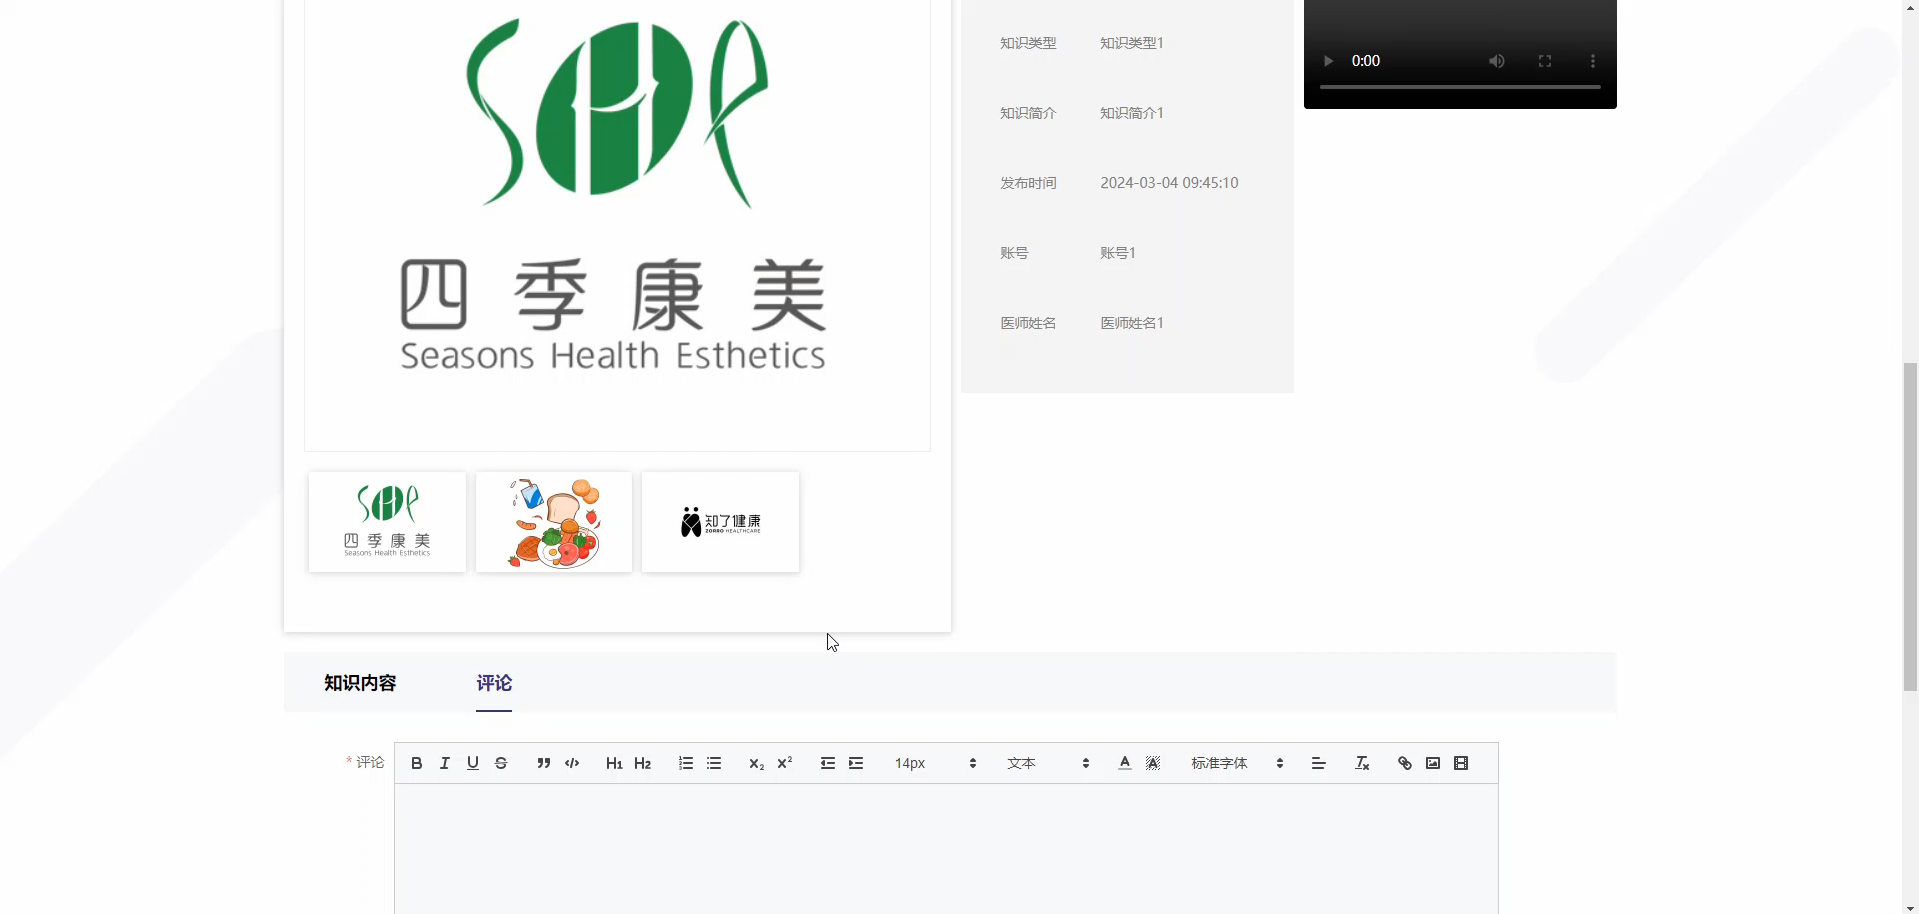
Task: Toggle italic formatting in comment editor
Action: point(445,763)
